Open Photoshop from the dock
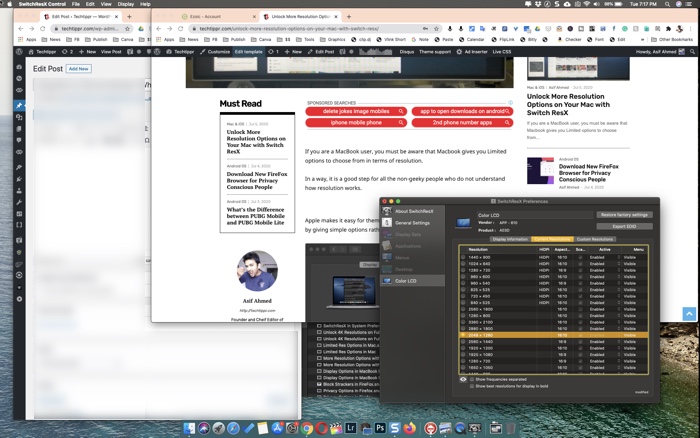 [380, 428]
